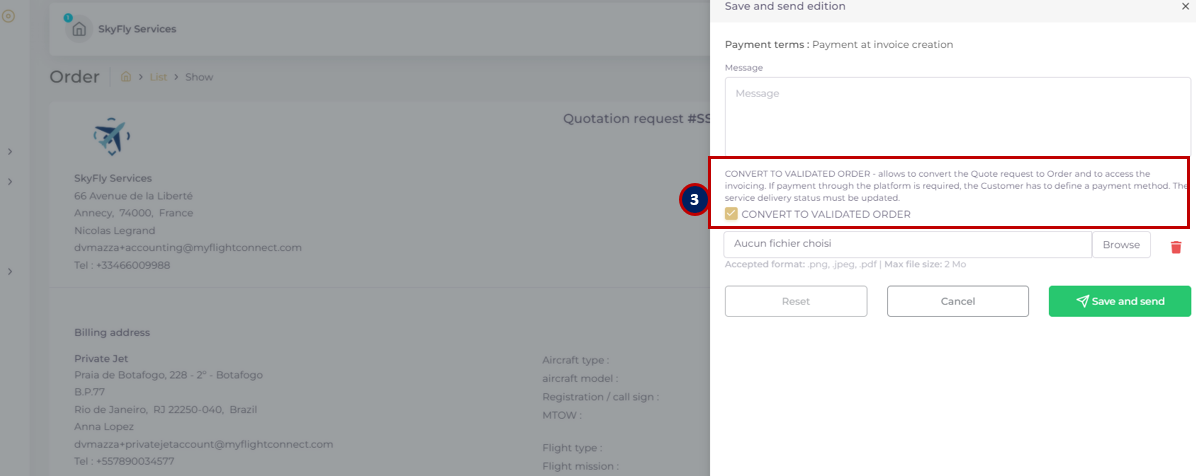The height and width of the screenshot is (476, 1196).
Task: Click the Browse button
Action: pyautogui.click(x=1121, y=245)
